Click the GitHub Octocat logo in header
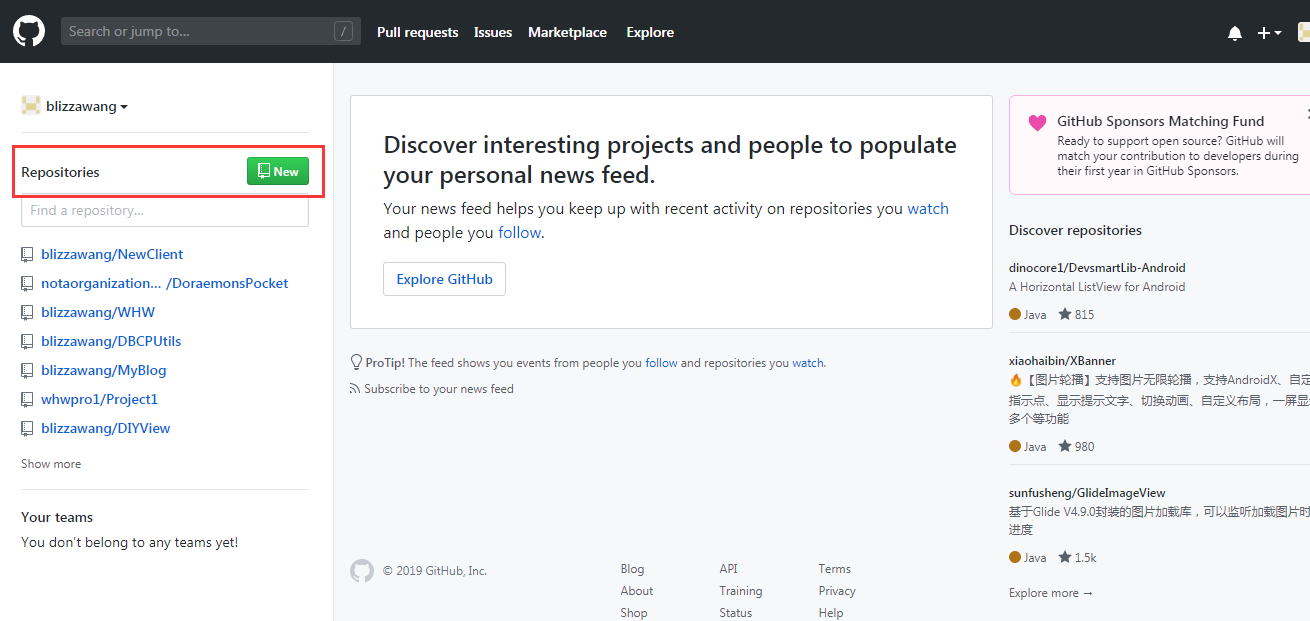The height and width of the screenshot is (621, 1310). click(29, 31)
